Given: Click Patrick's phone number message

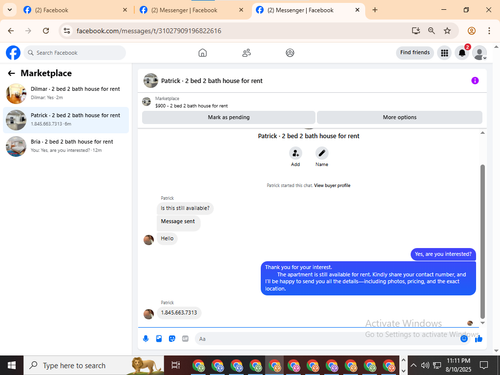Looking at the screenshot, I should (179, 313).
